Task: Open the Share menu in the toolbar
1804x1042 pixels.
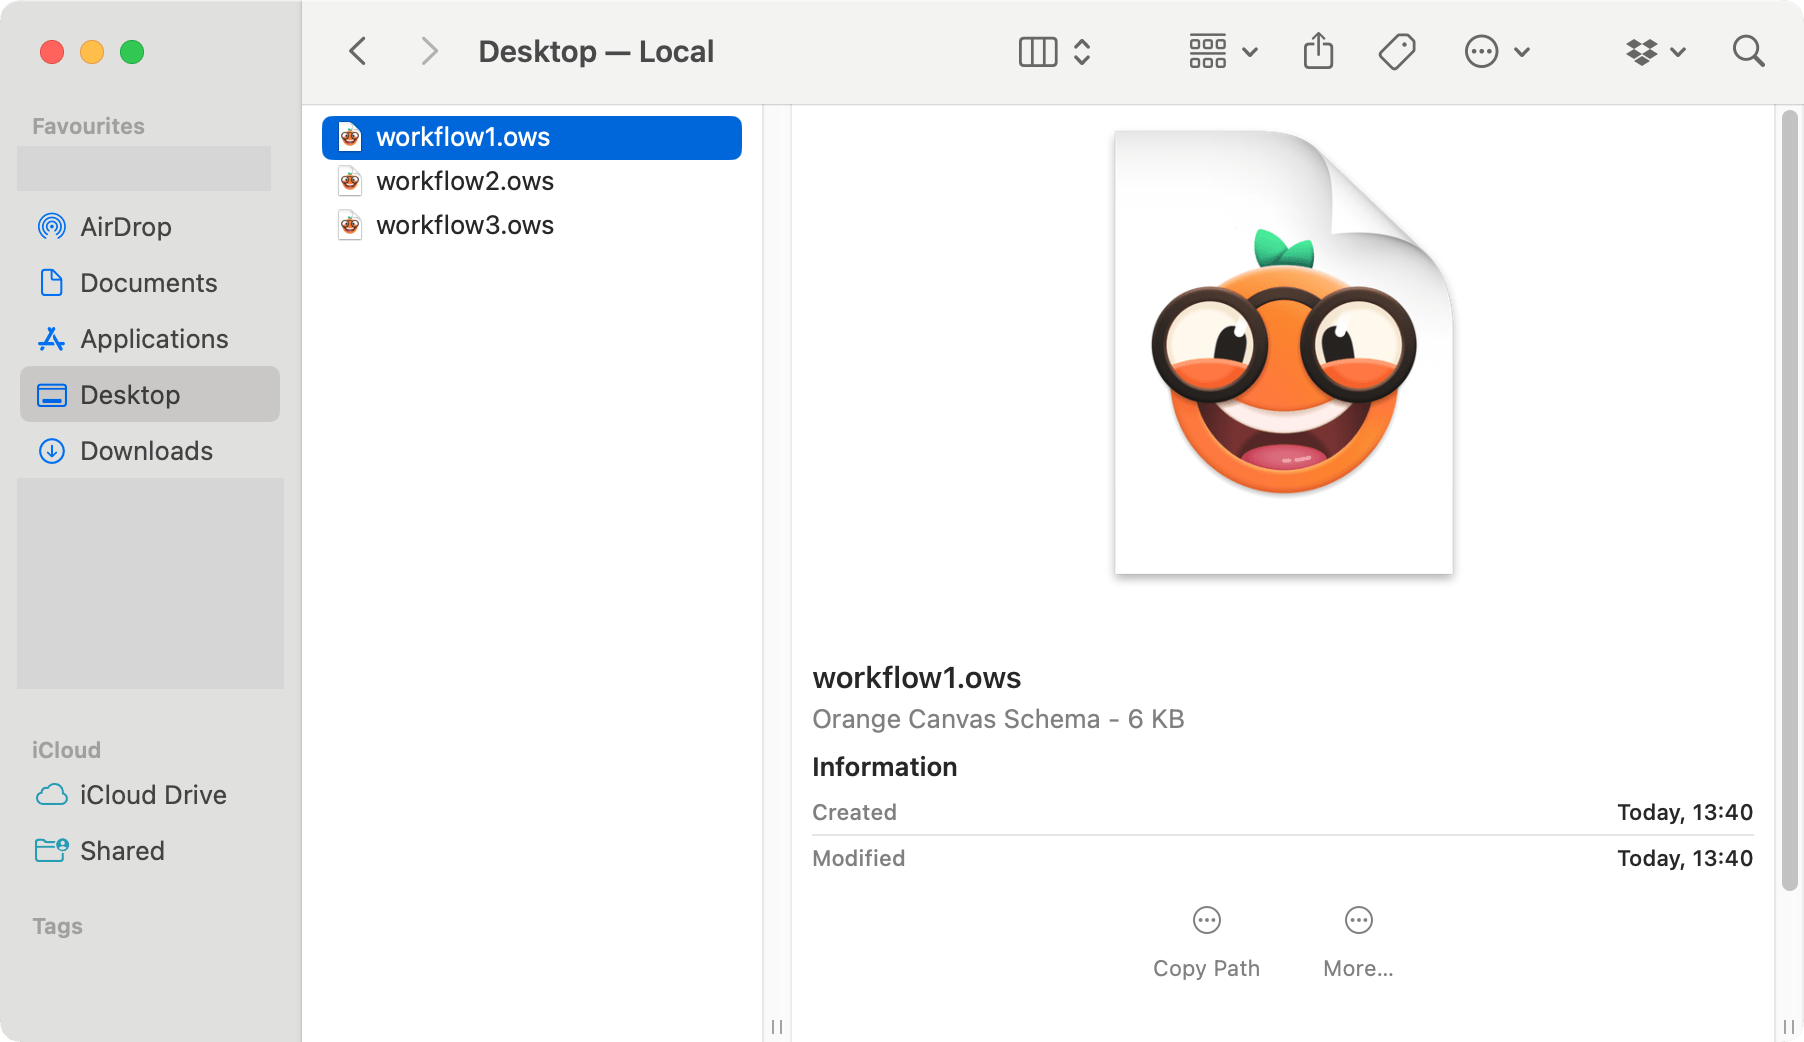Action: (x=1319, y=50)
